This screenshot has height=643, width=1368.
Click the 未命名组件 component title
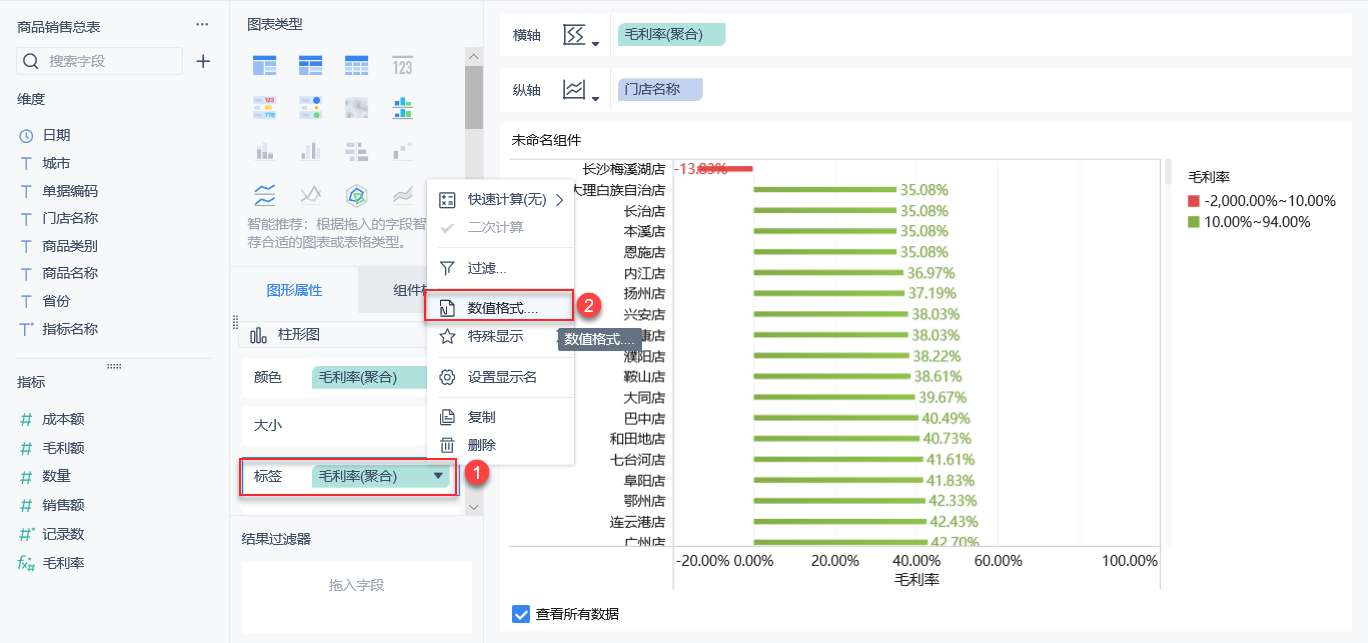click(x=546, y=140)
